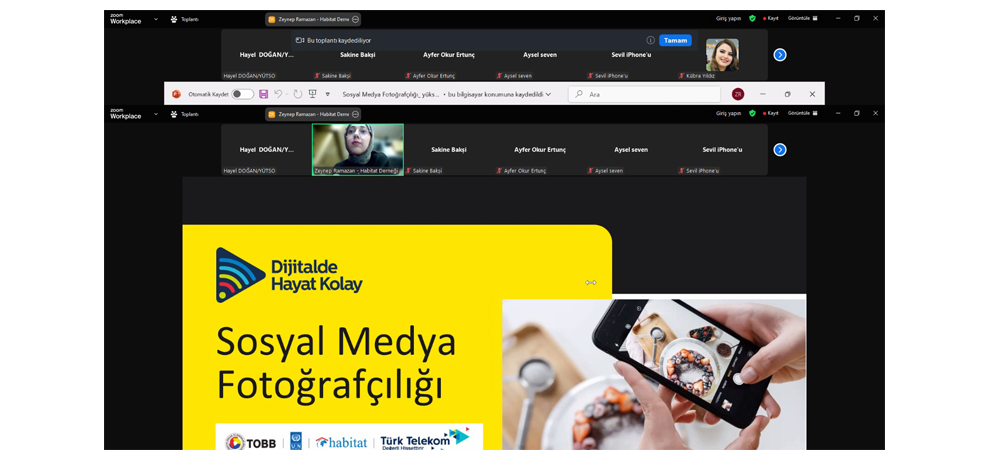Image resolution: width=990 pixels, height=450 pixels.
Task: Click Dijitalde Hayat Kolay logo on slide
Action: tap(289, 275)
